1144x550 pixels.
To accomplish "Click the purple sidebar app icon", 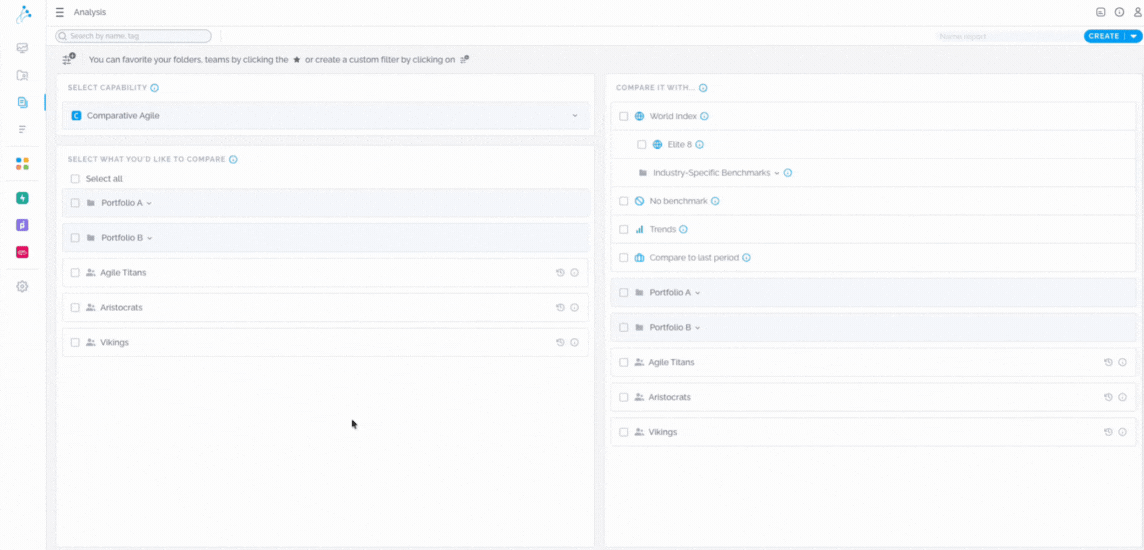I will [x=22, y=225].
